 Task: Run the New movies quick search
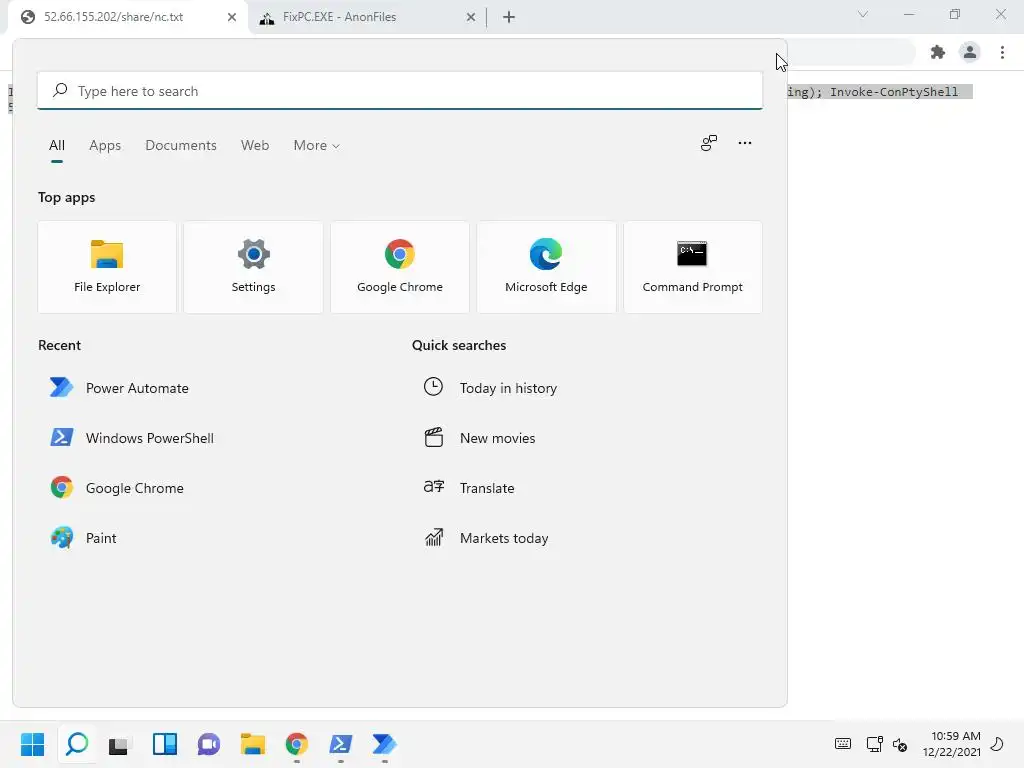pyautogui.click(x=479, y=438)
